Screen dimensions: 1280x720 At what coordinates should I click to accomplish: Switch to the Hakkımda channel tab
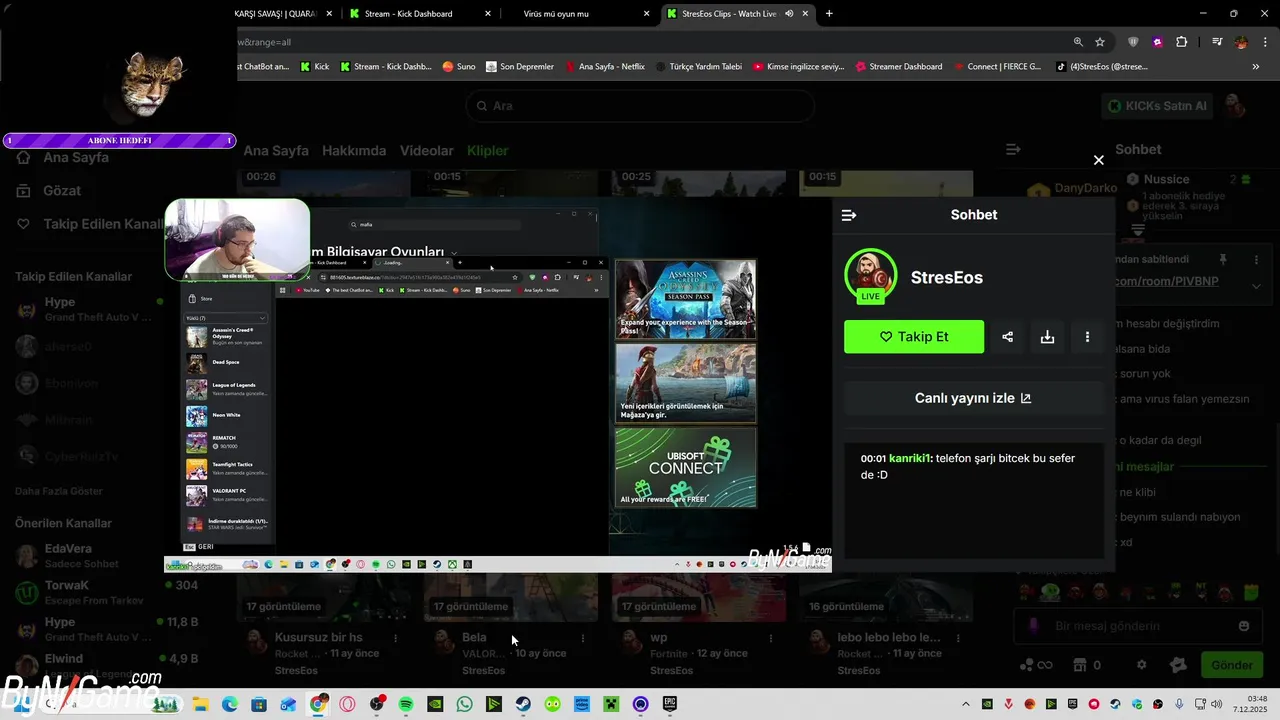pyautogui.click(x=354, y=151)
